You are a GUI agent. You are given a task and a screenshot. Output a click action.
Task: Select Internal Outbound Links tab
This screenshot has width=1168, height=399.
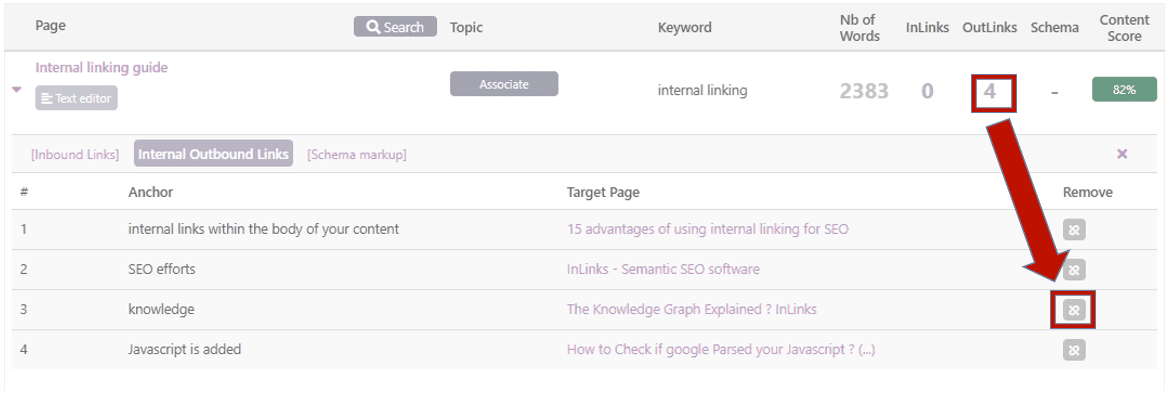(213, 154)
